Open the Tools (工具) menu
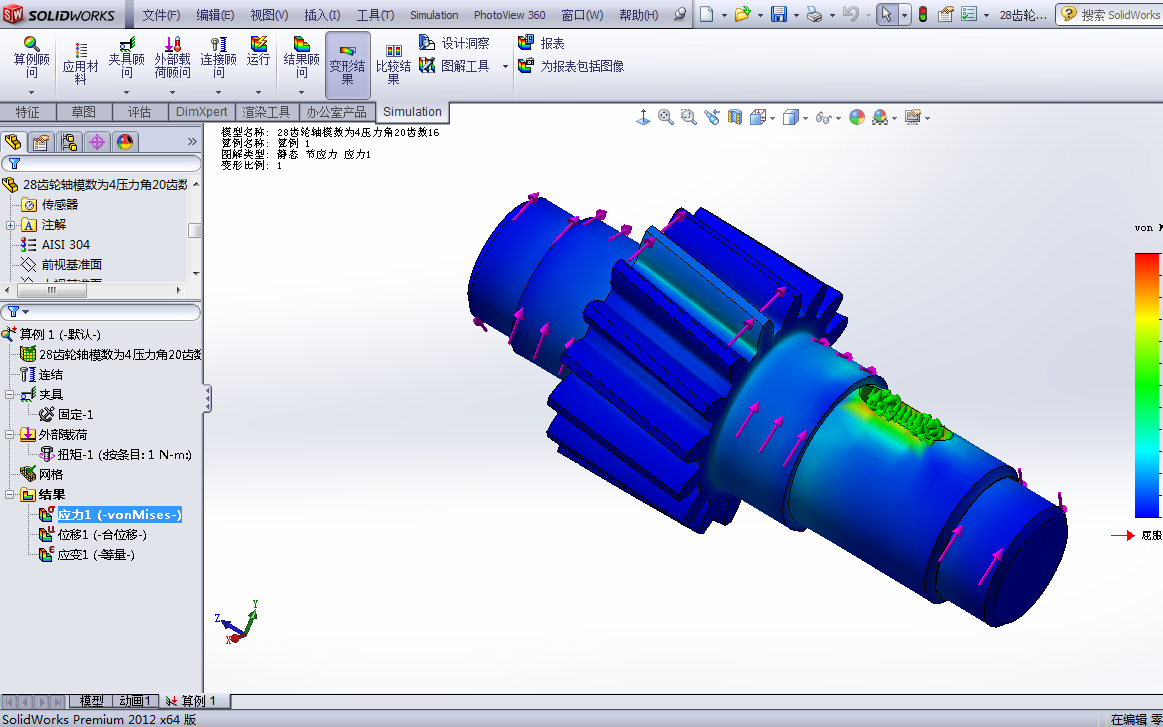The width and height of the screenshot is (1163, 727). pos(375,15)
